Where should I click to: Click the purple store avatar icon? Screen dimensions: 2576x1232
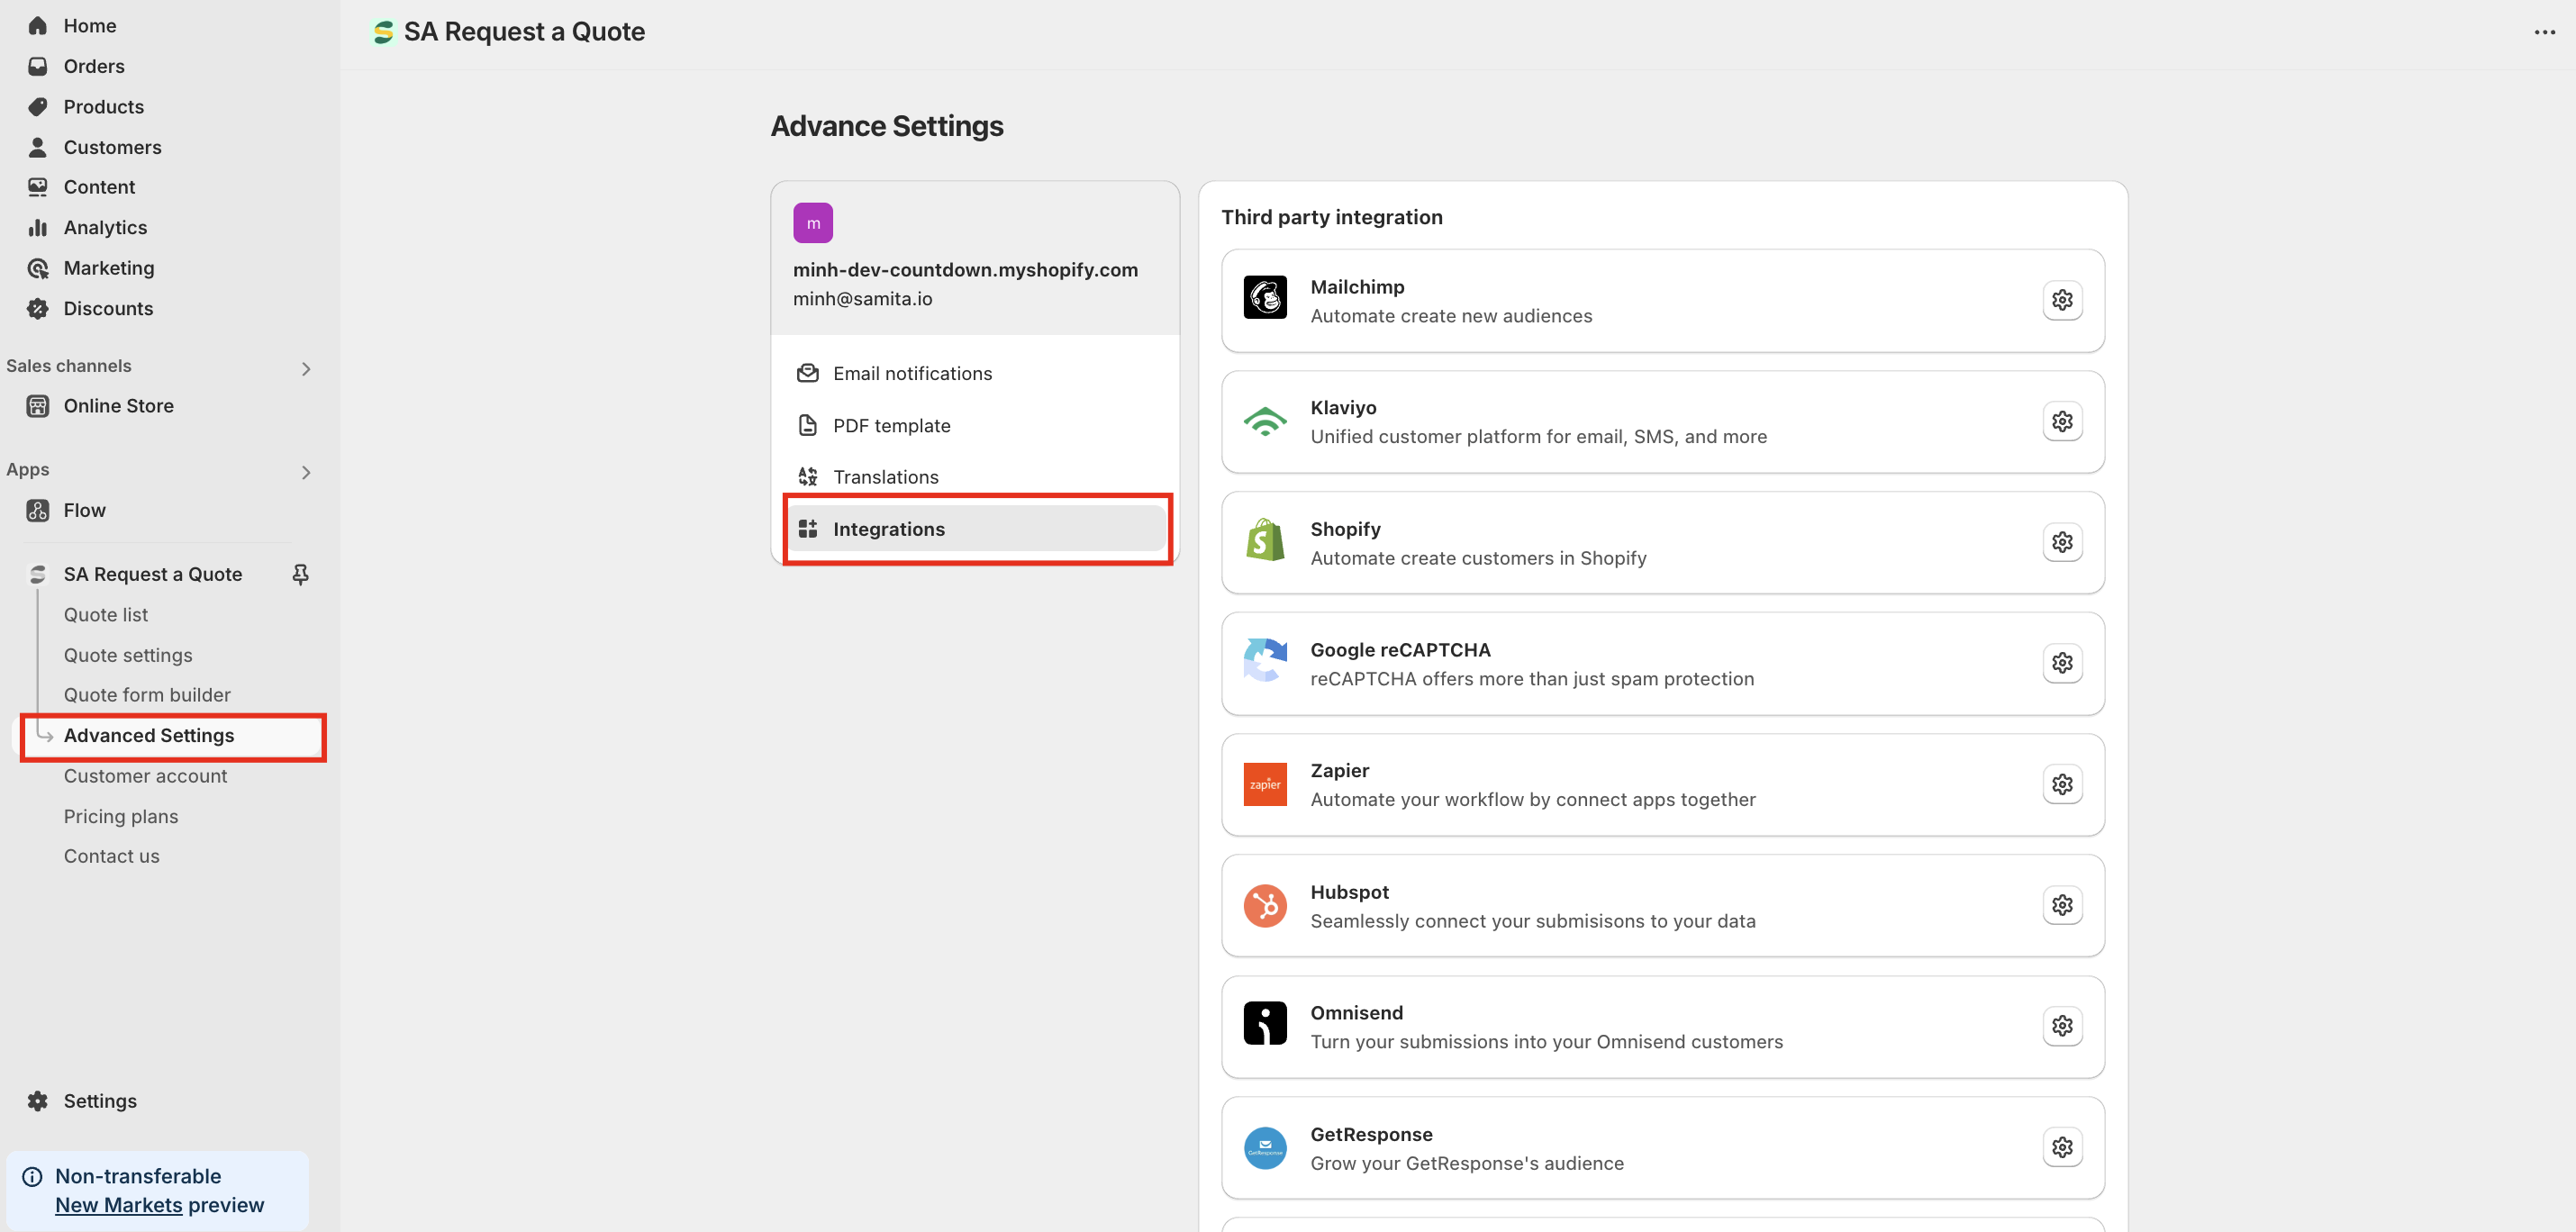[812, 223]
